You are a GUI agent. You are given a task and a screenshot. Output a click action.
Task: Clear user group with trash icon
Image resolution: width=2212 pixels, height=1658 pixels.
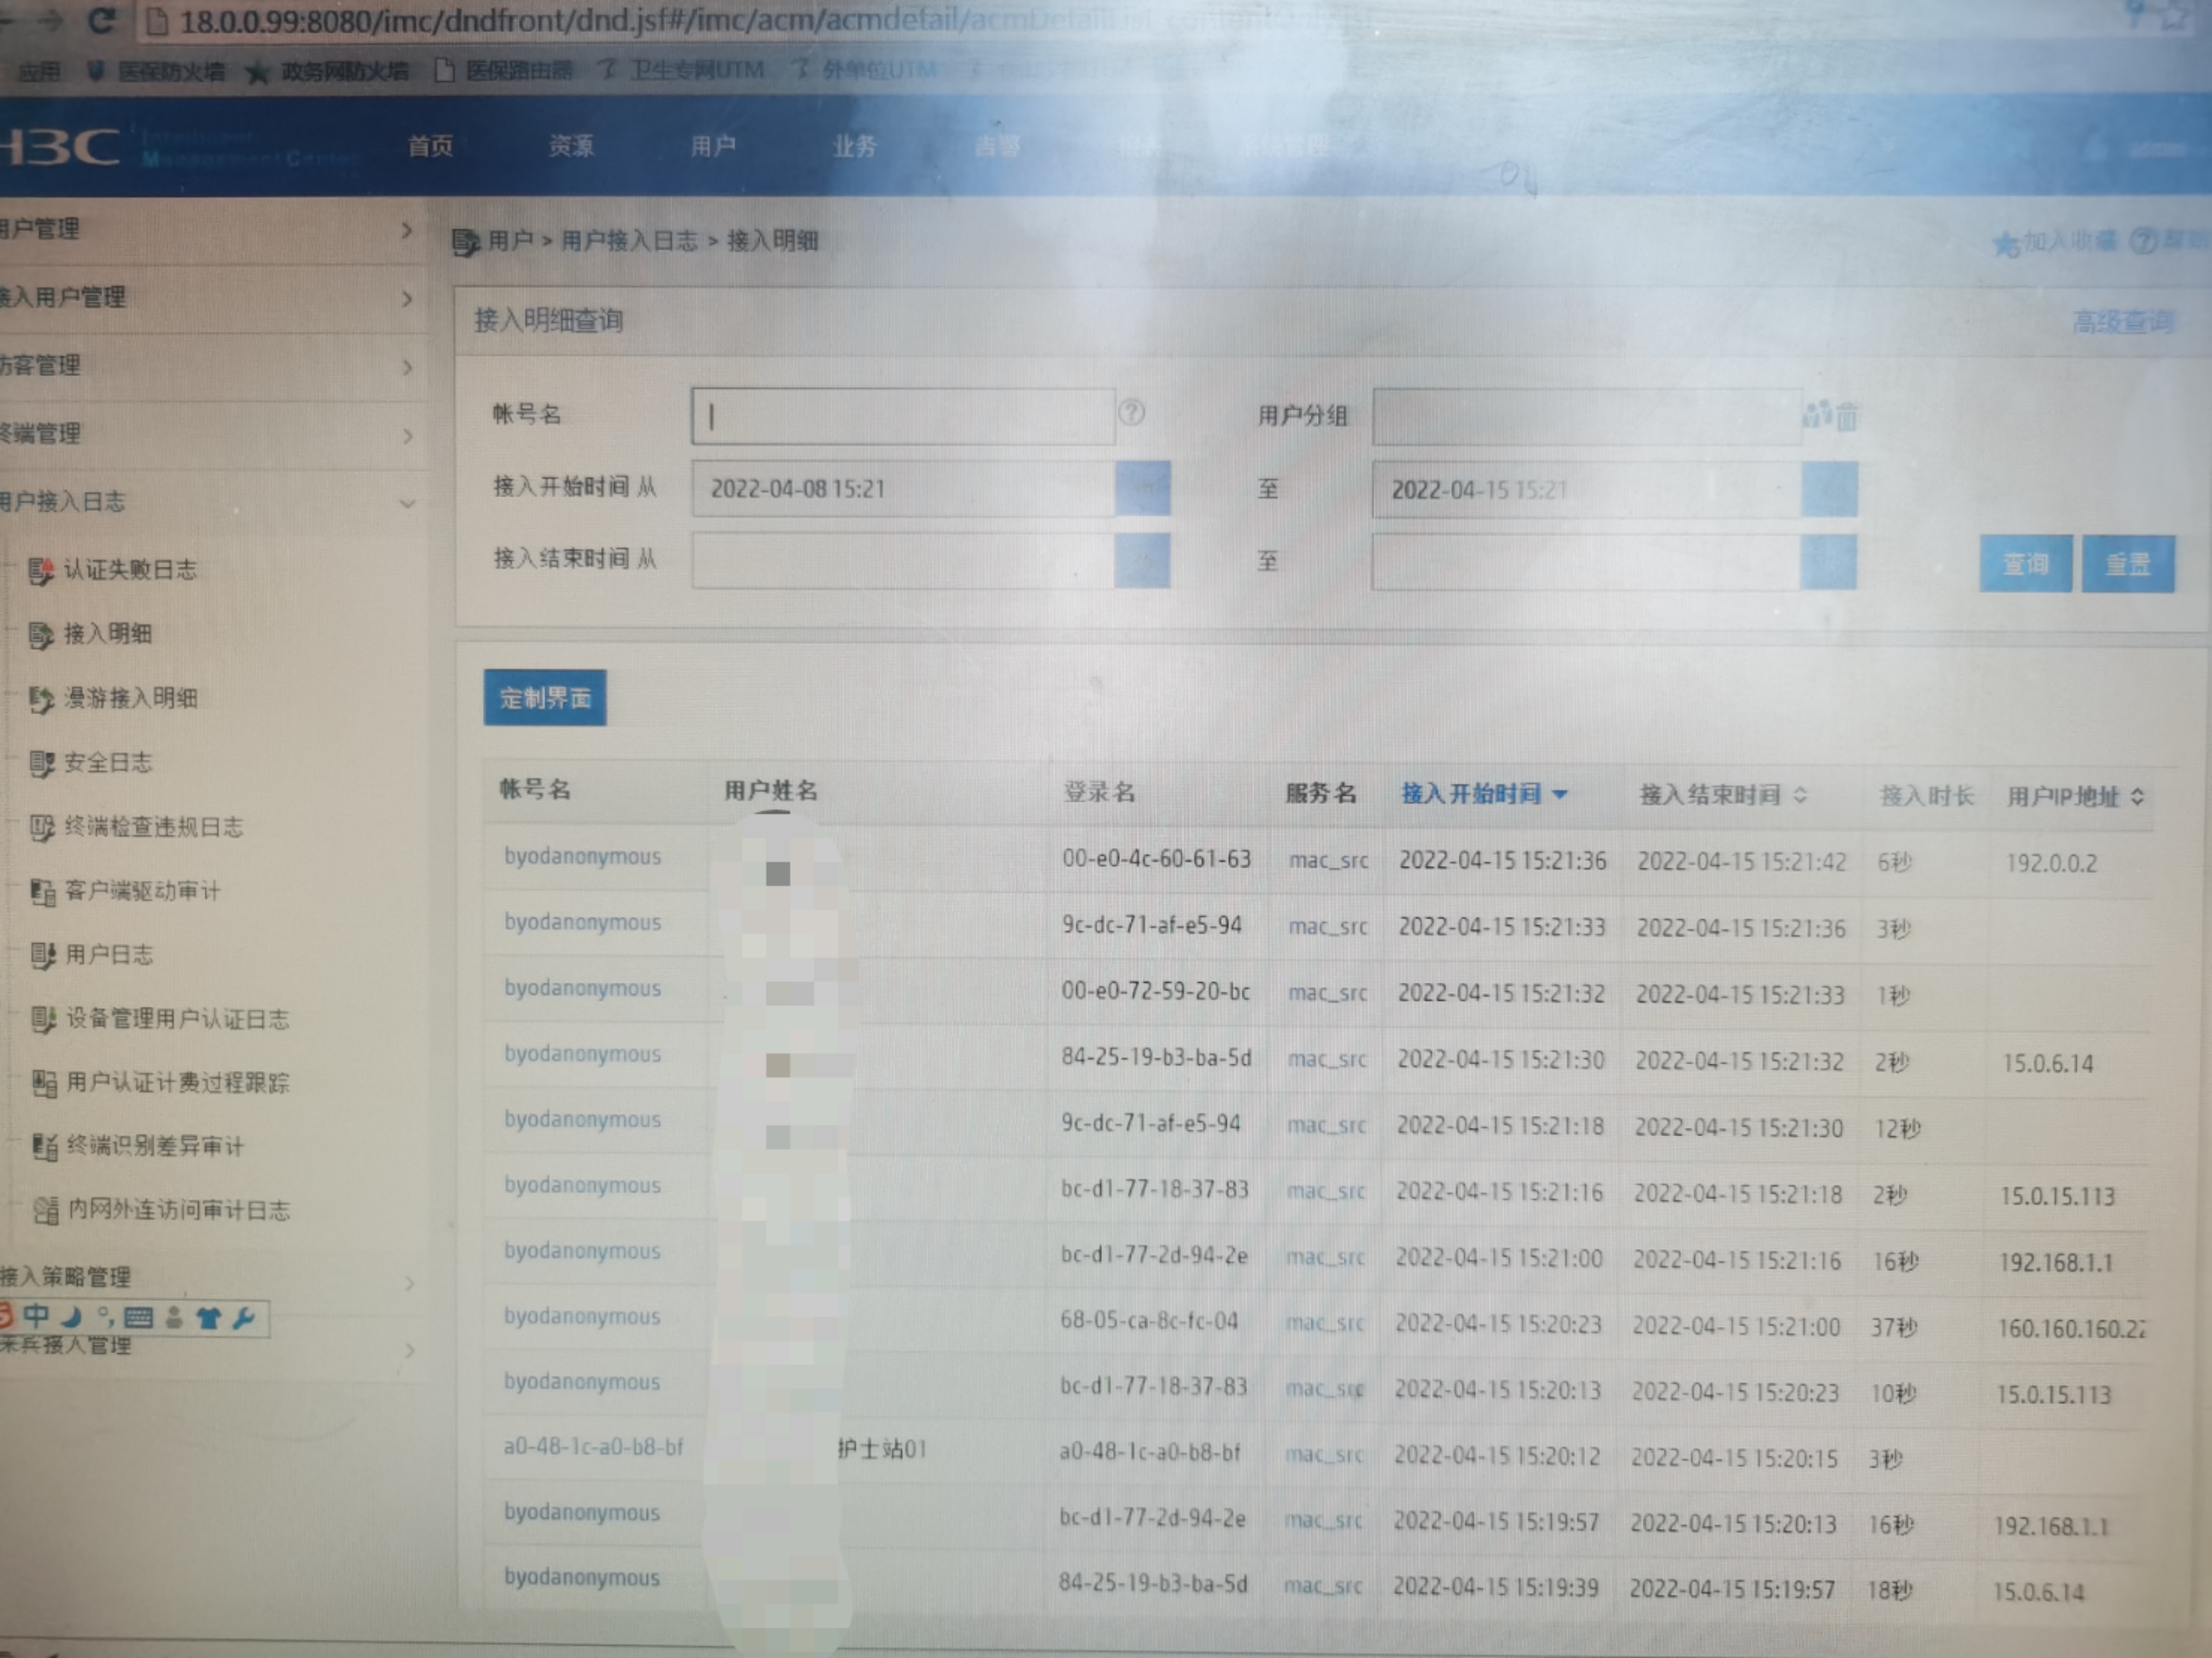point(1846,416)
